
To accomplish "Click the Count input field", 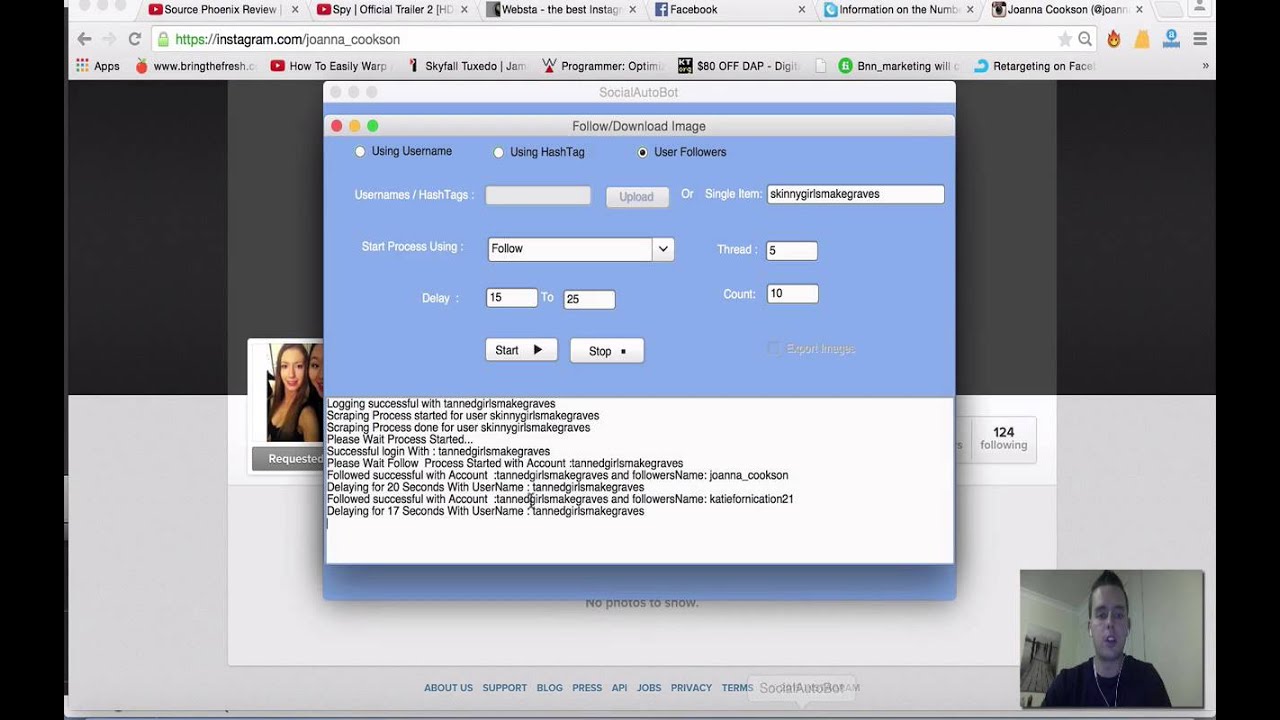I will (x=792, y=294).
